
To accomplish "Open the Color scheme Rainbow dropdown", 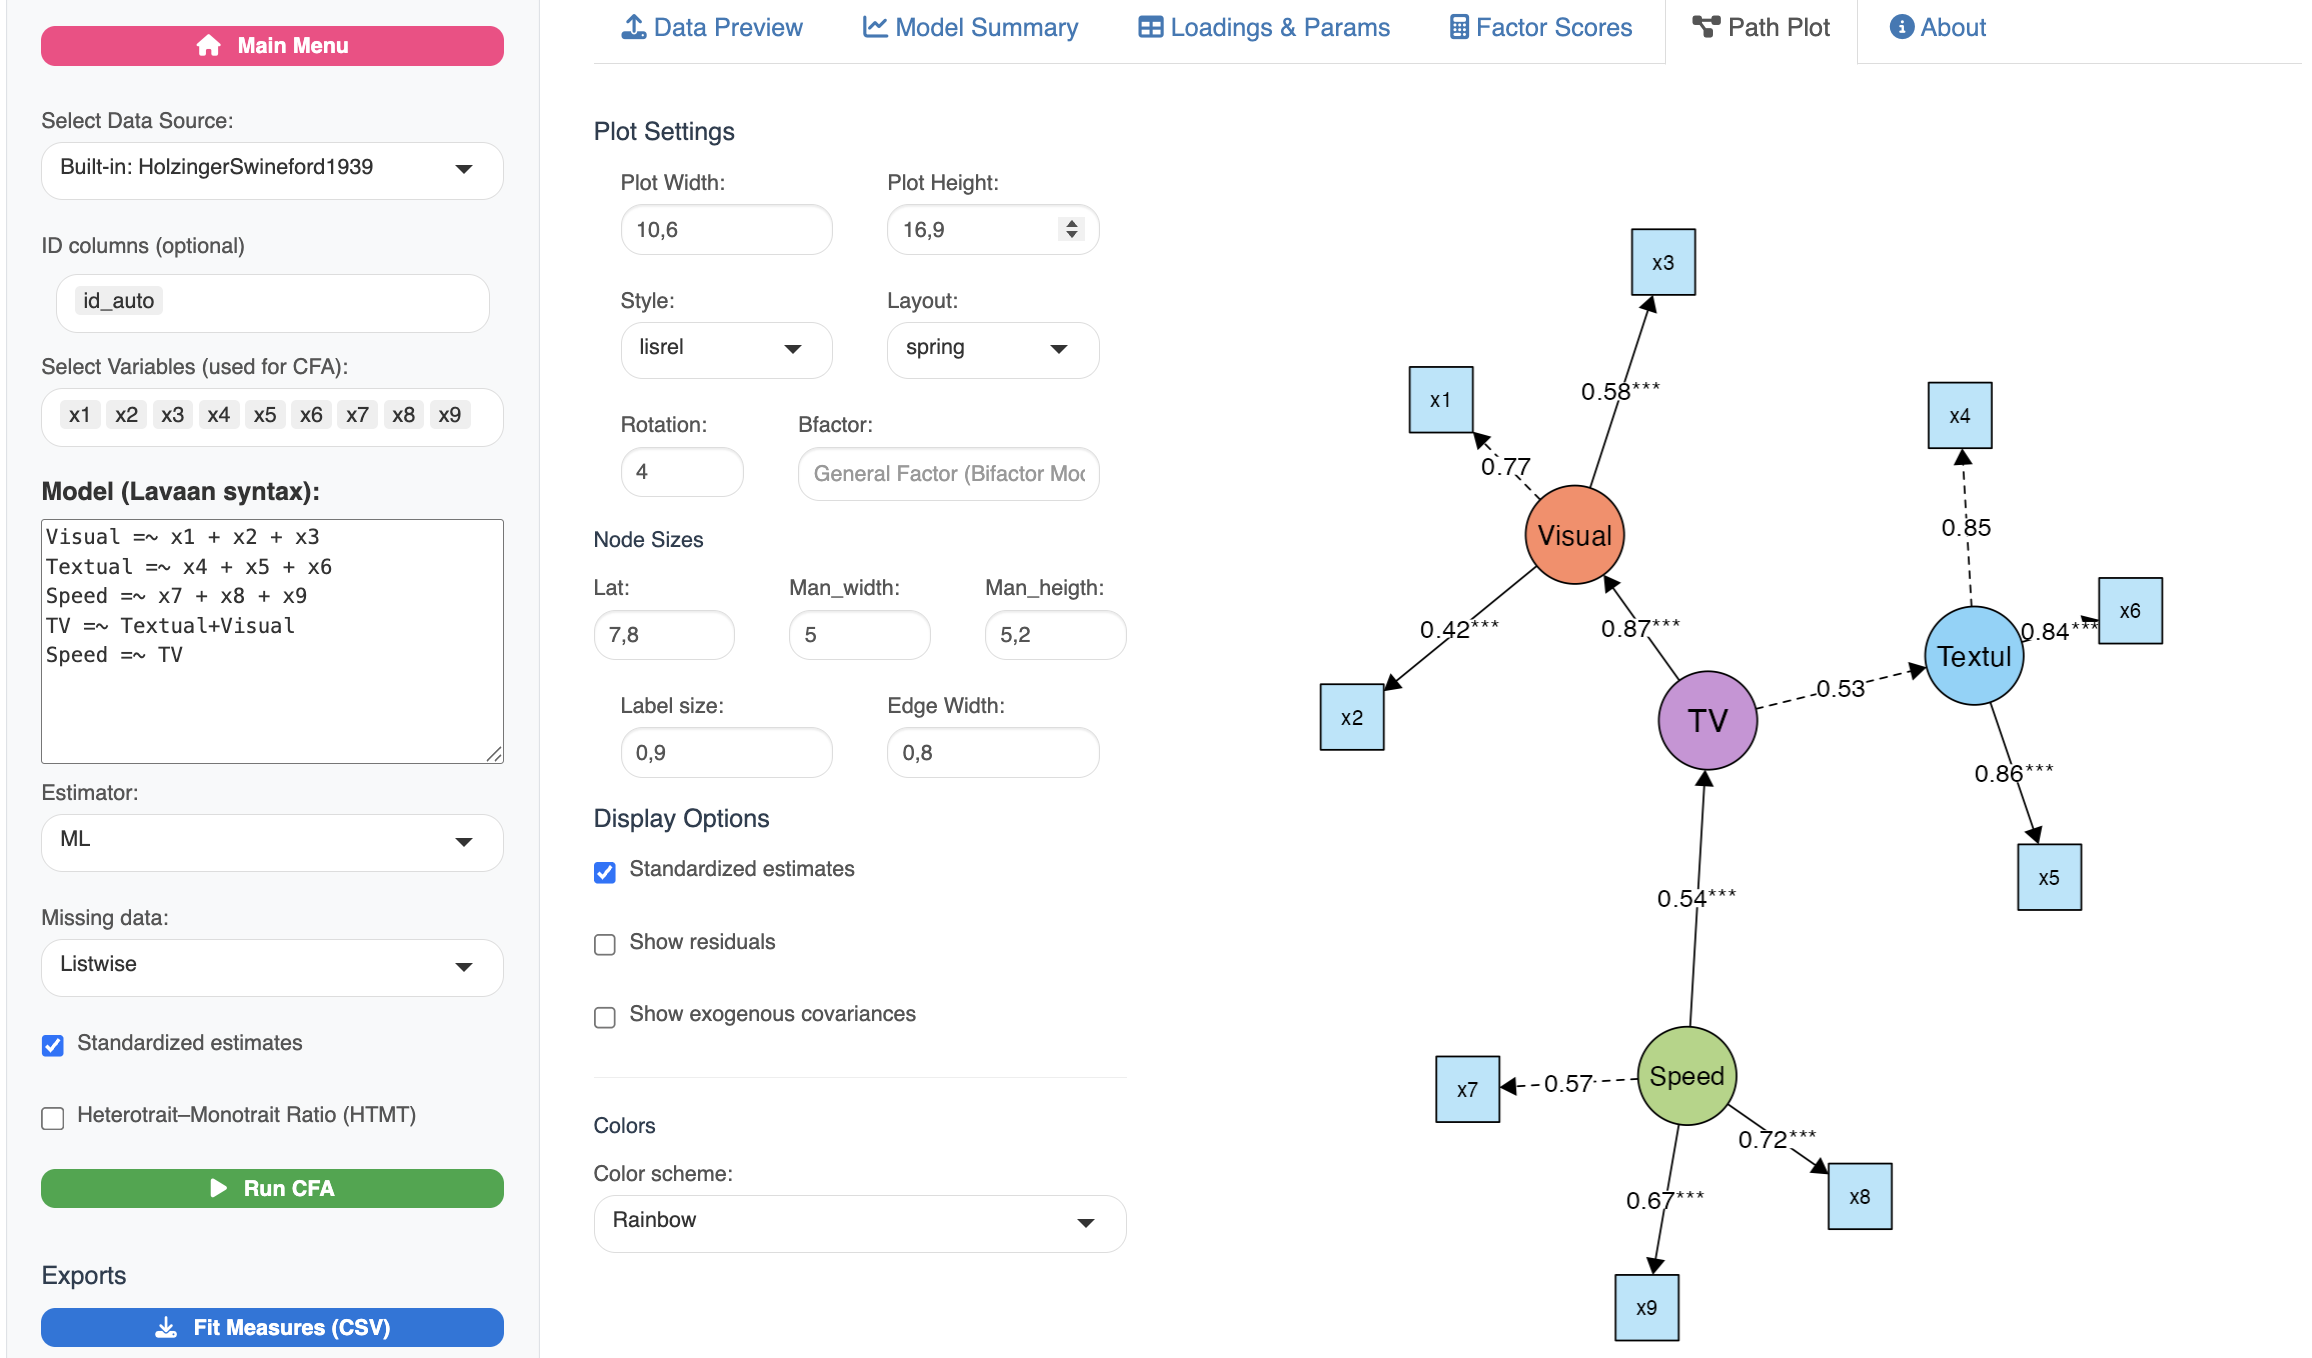I will [x=859, y=1223].
